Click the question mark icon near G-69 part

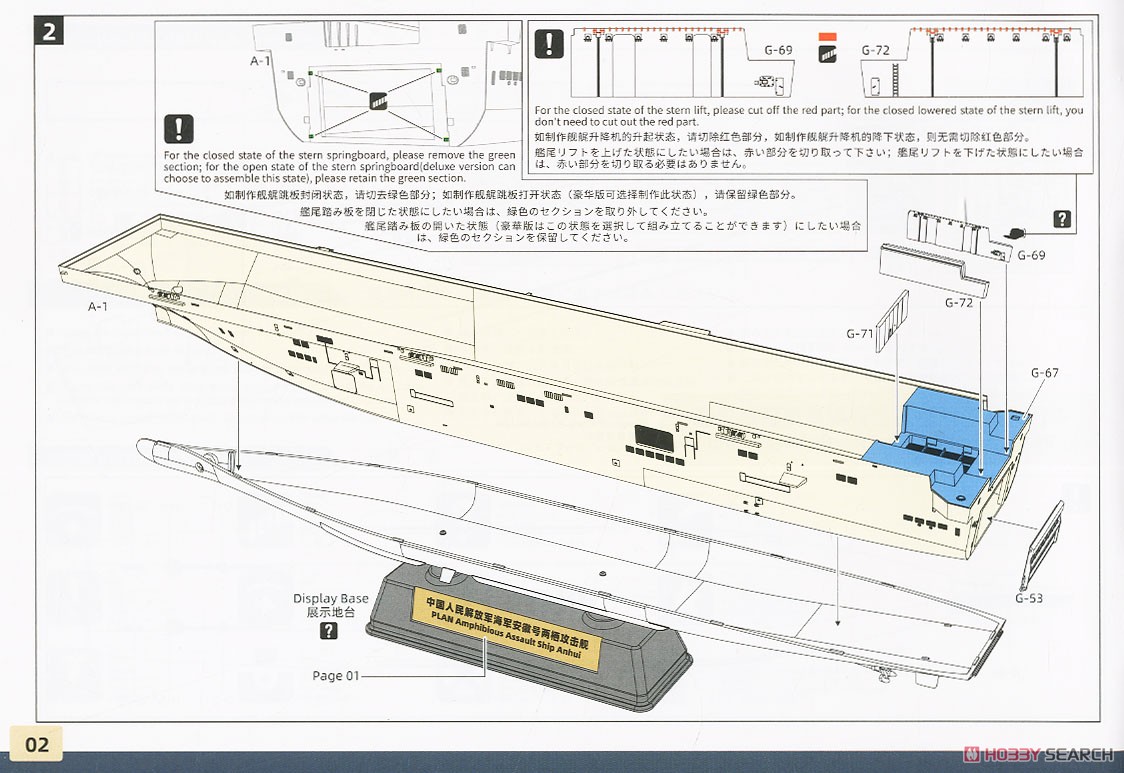coord(1062,219)
